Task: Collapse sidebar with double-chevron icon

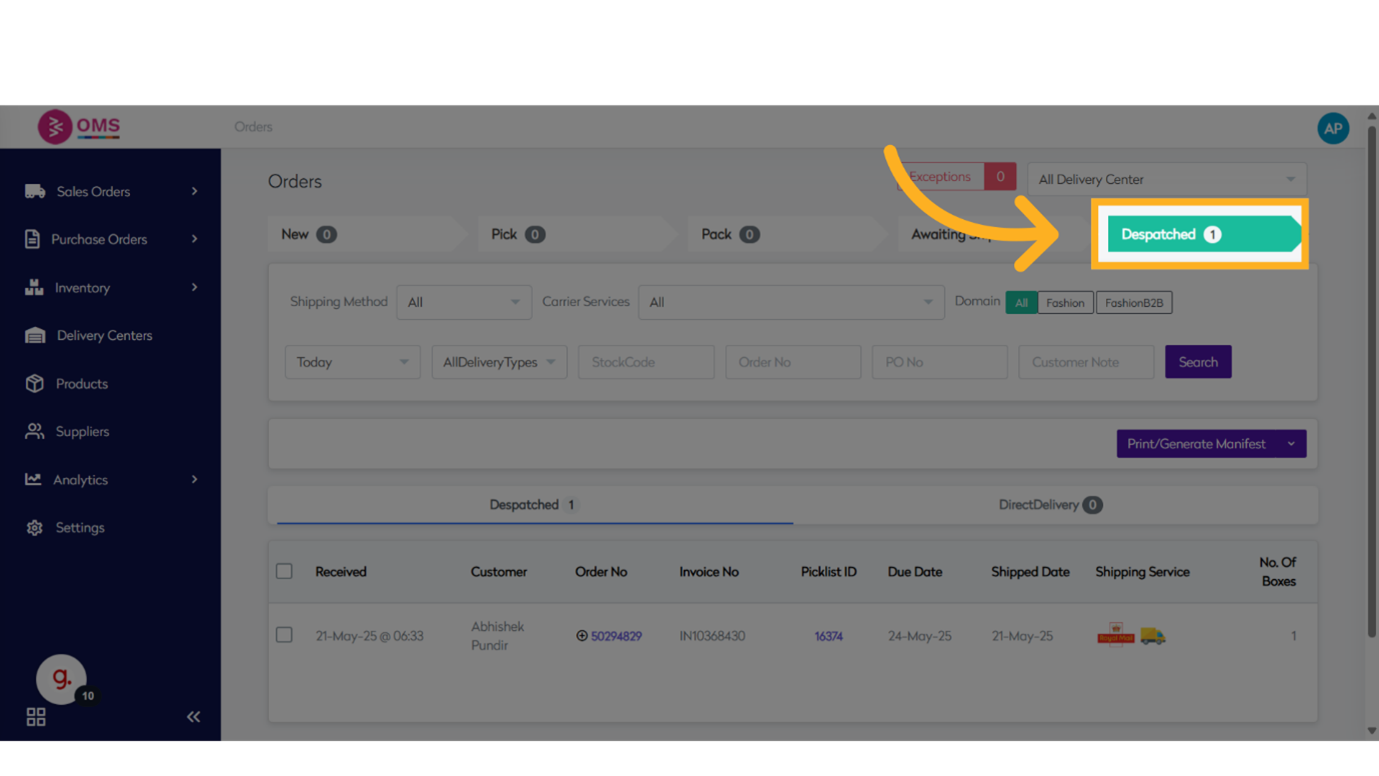Action: tap(193, 716)
